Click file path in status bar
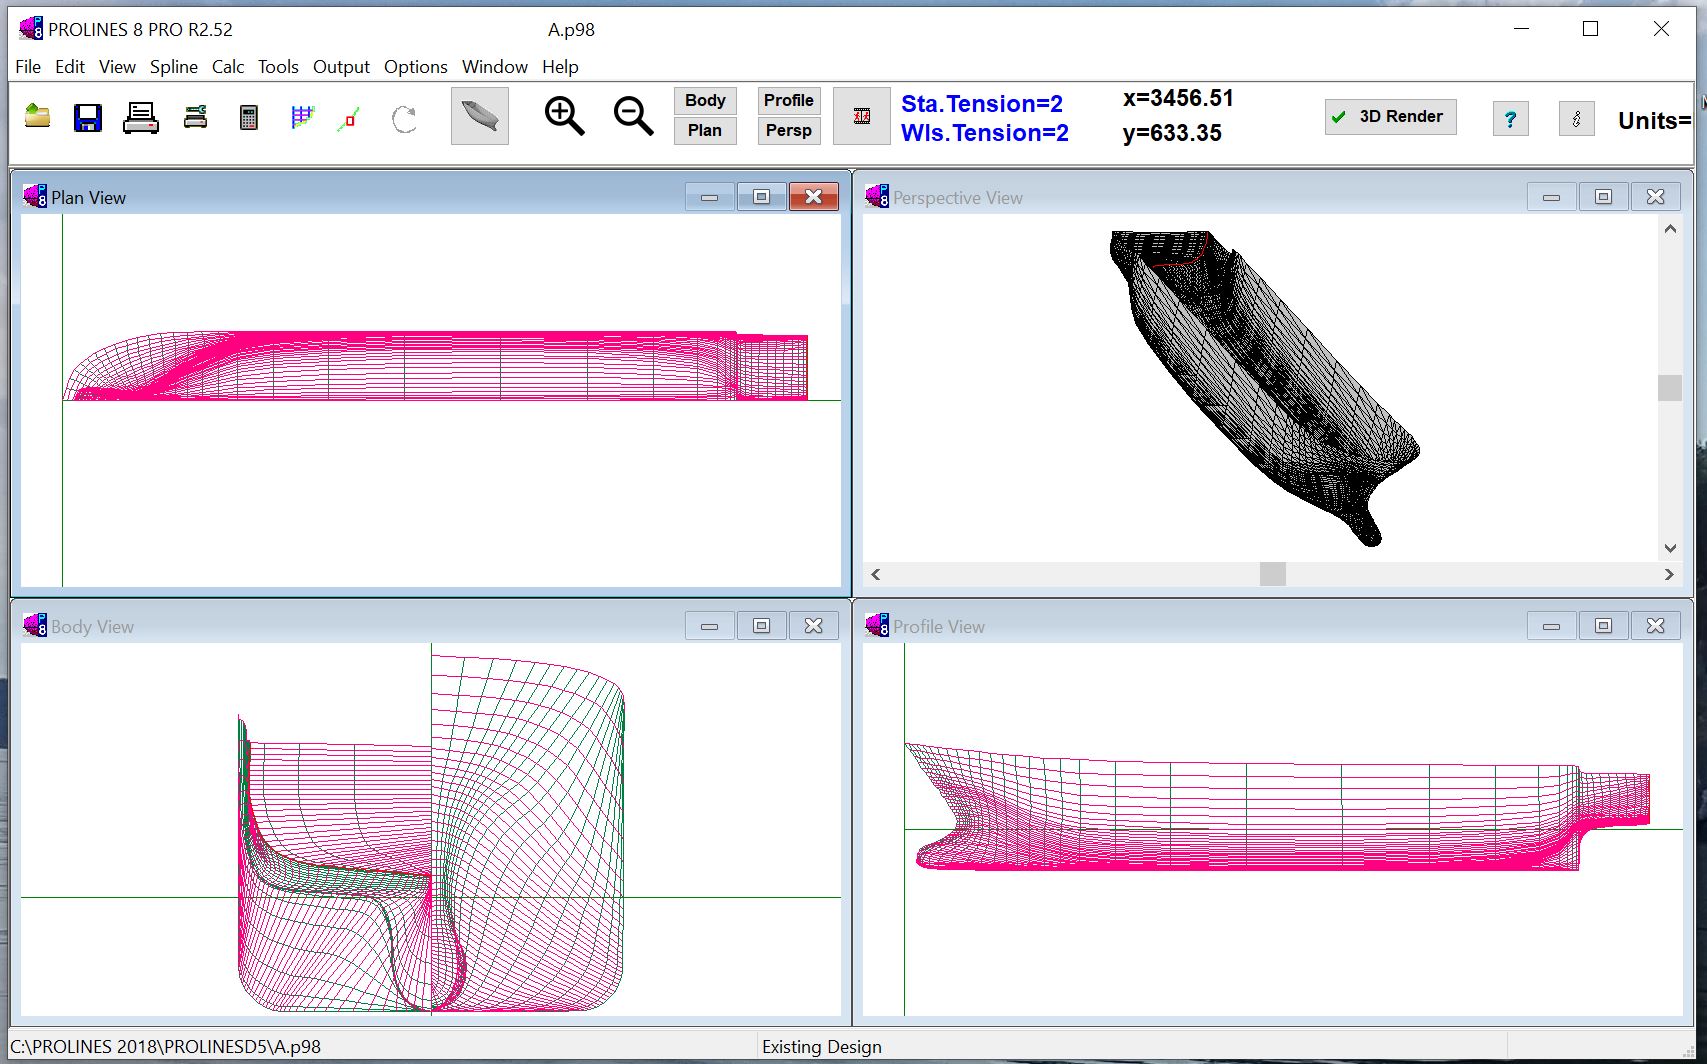This screenshot has height=1064, width=1707. (x=166, y=1047)
